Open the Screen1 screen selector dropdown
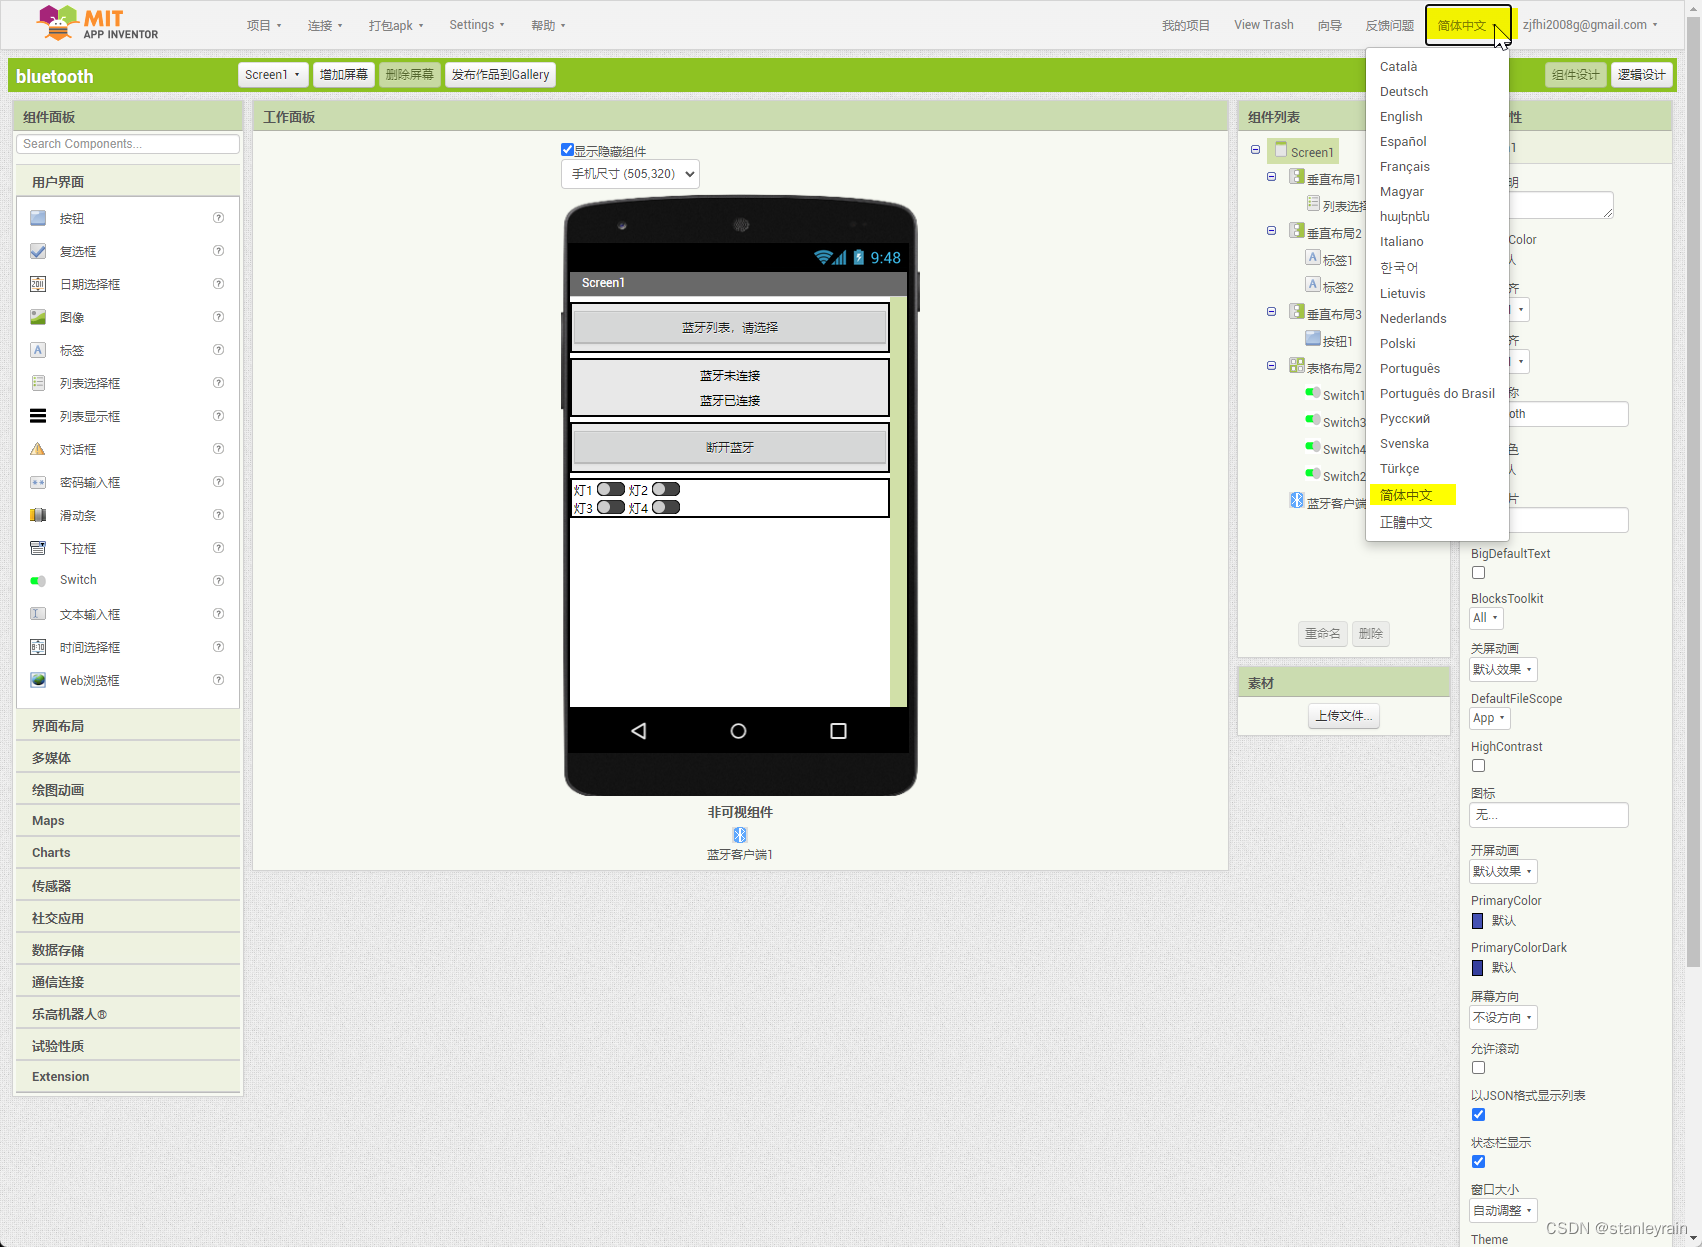The image size is (1702, 1247). coord(272,75)
